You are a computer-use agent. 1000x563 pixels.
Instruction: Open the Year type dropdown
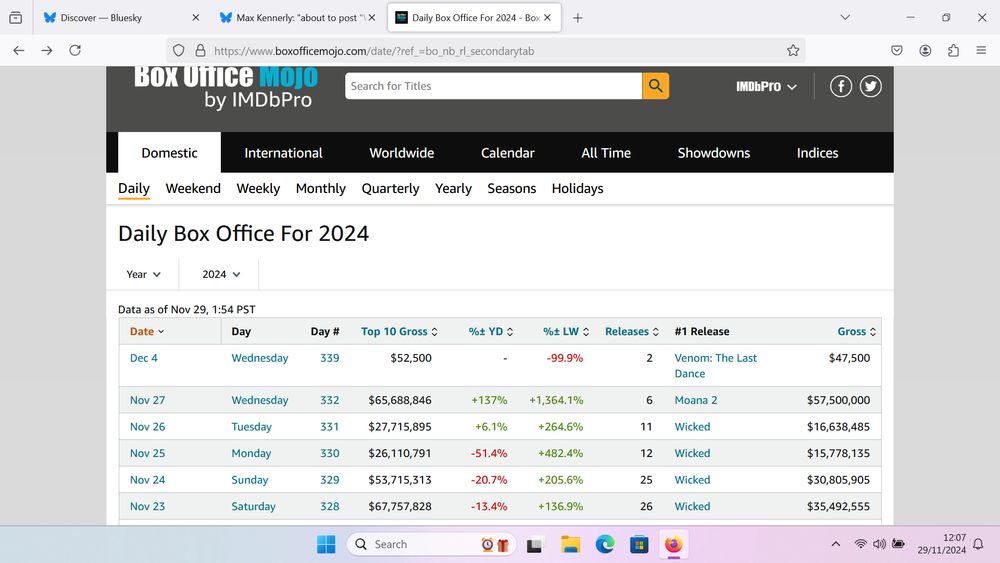143,274
